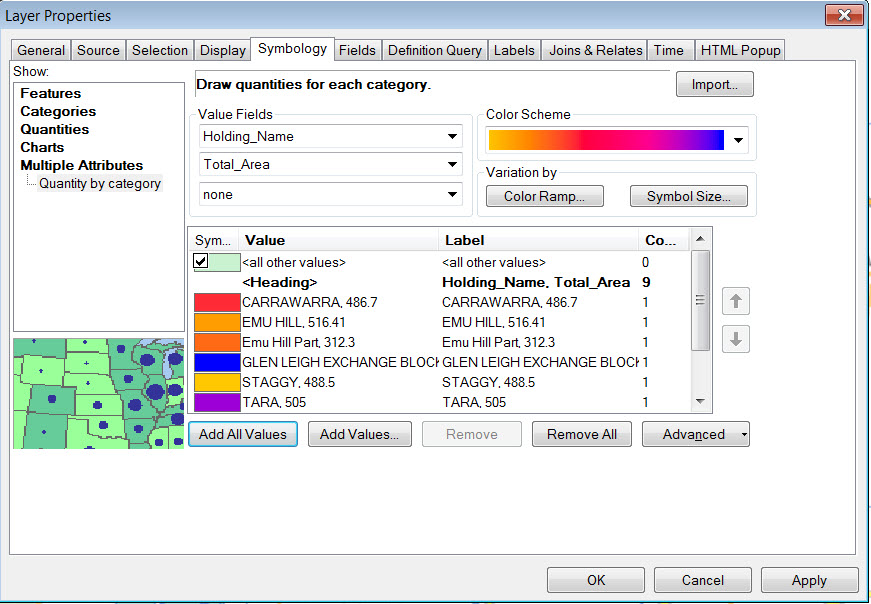Click Remove All button

pyautogui.click(x=582, y=435)
